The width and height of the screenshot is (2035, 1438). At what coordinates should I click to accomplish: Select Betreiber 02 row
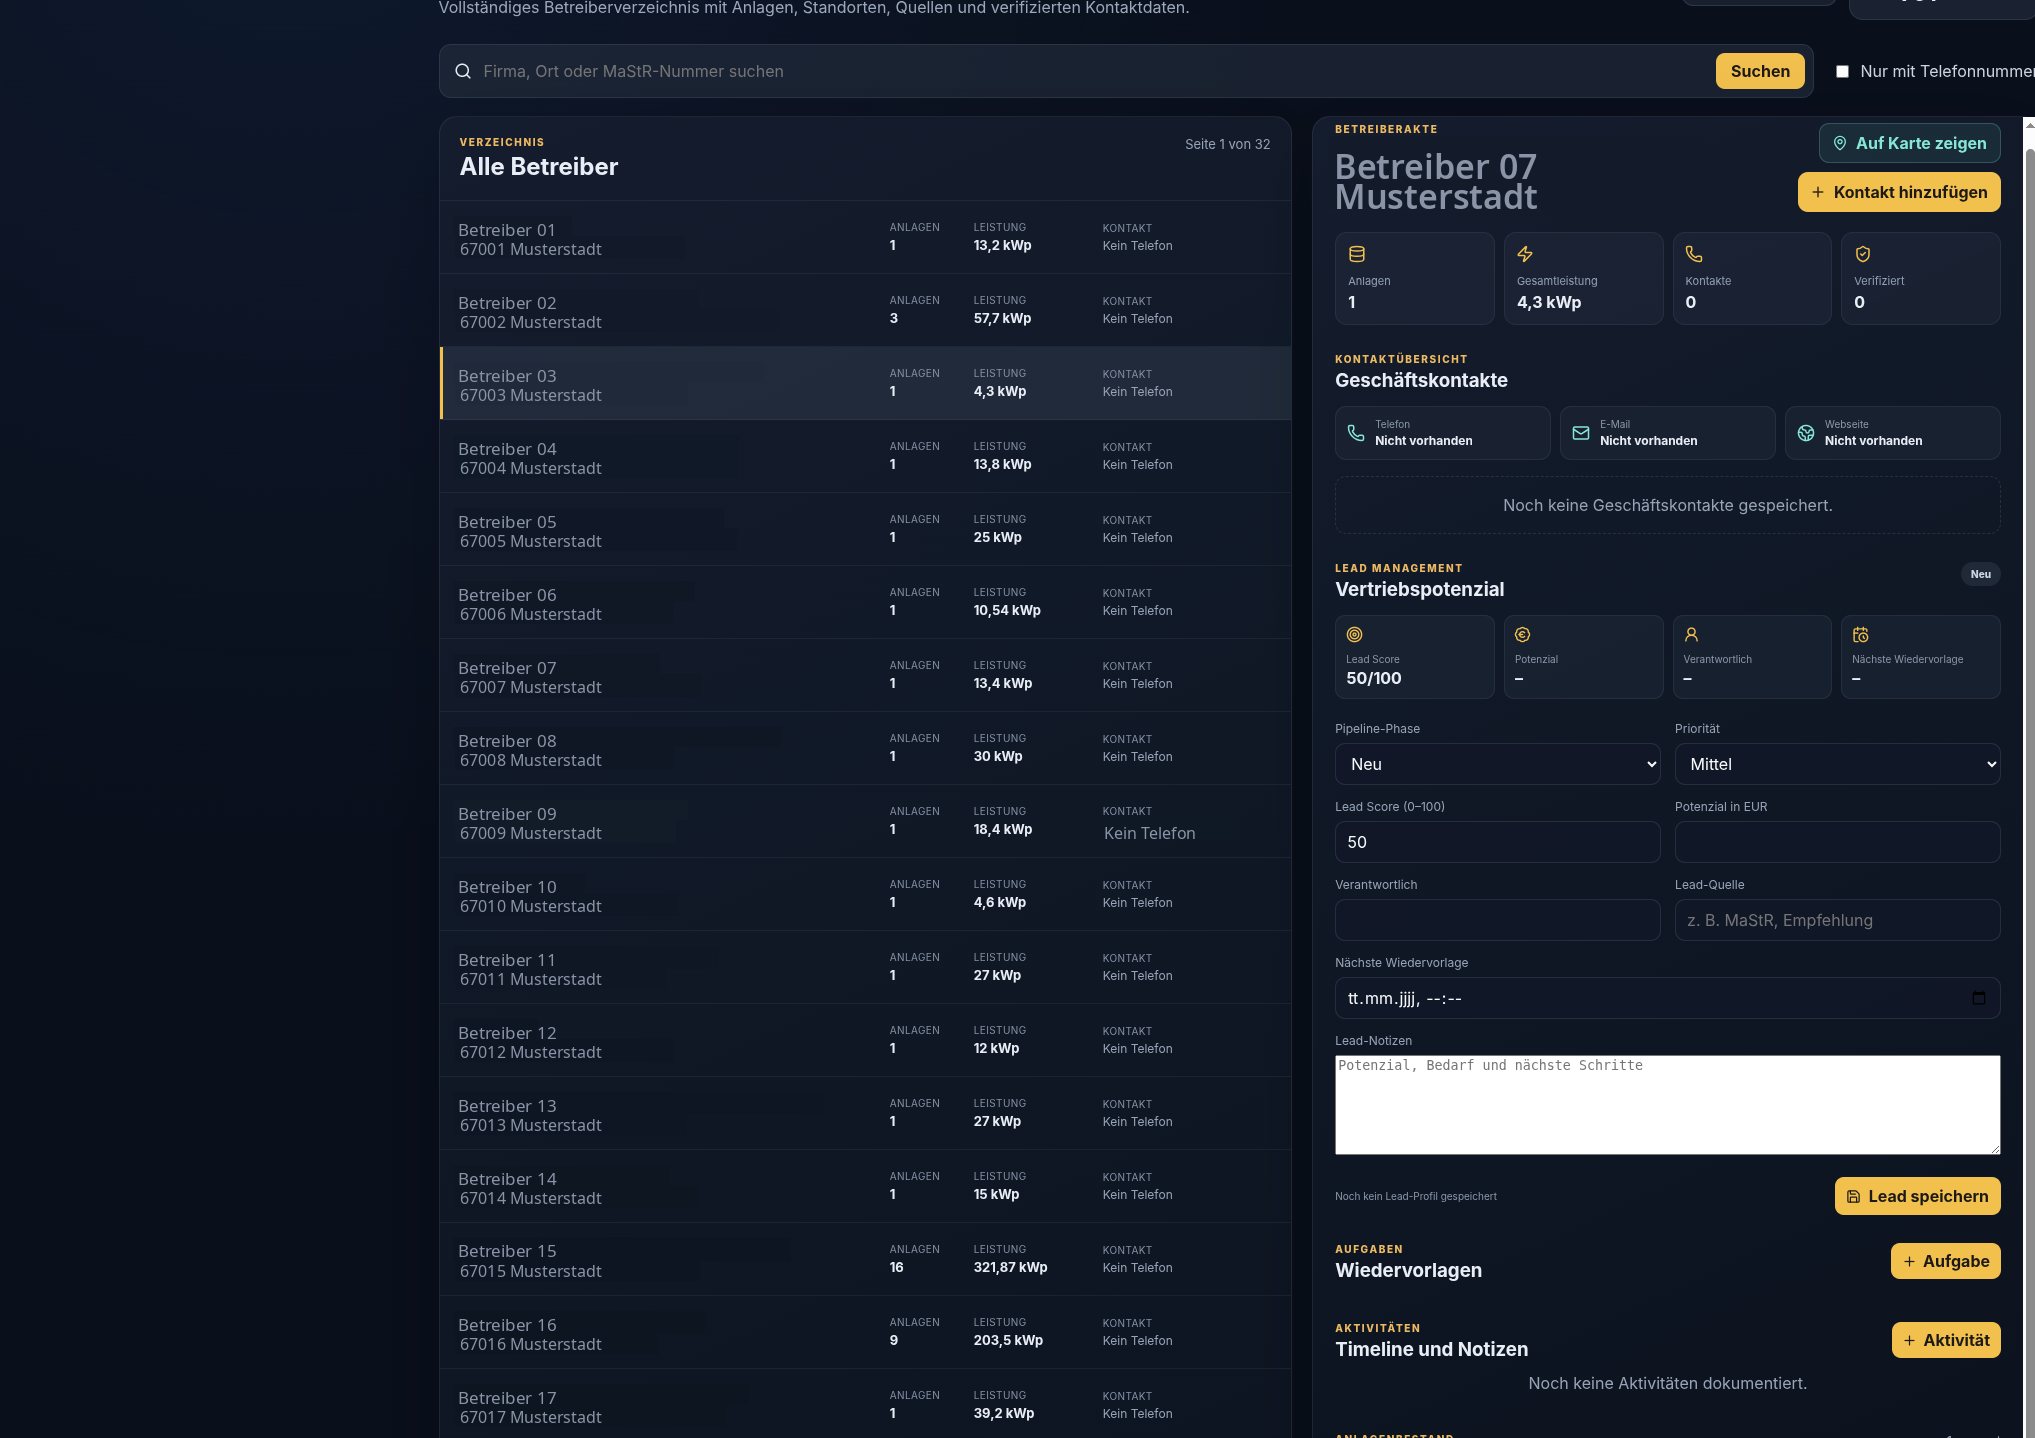coord(865,311)
